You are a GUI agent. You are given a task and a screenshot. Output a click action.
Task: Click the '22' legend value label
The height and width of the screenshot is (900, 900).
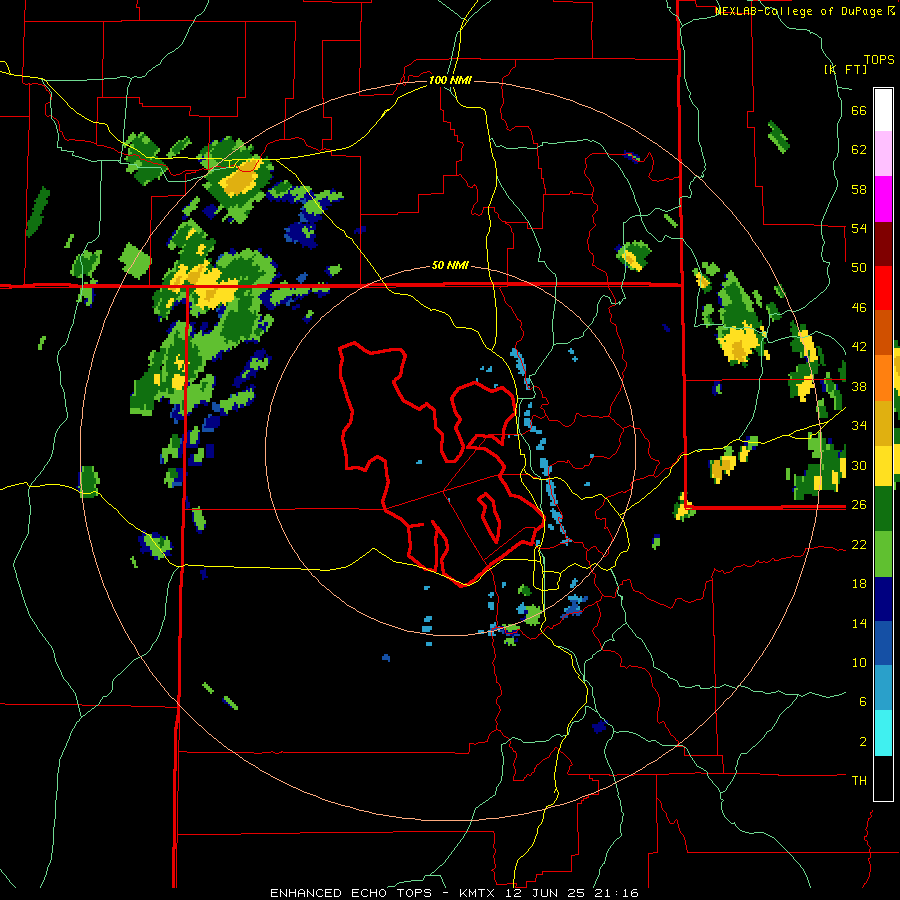coord(859,544)
